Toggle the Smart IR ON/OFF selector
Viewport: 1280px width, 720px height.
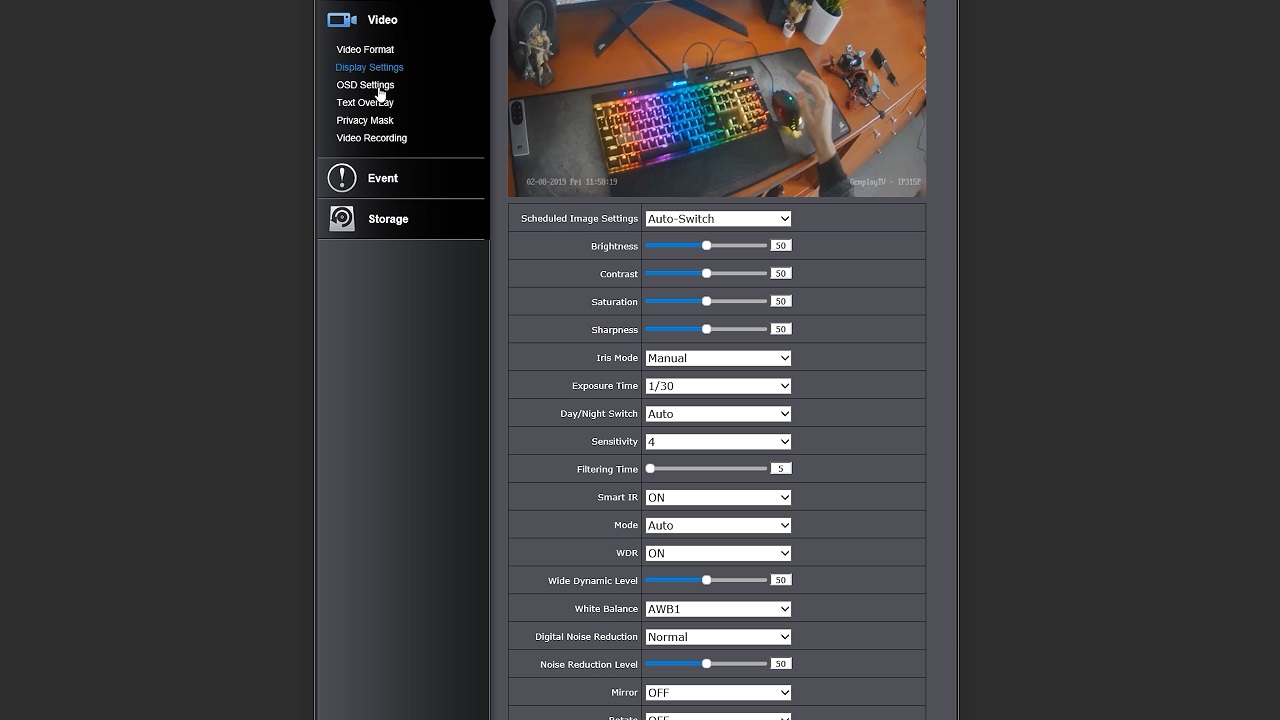tap(718, 498)
